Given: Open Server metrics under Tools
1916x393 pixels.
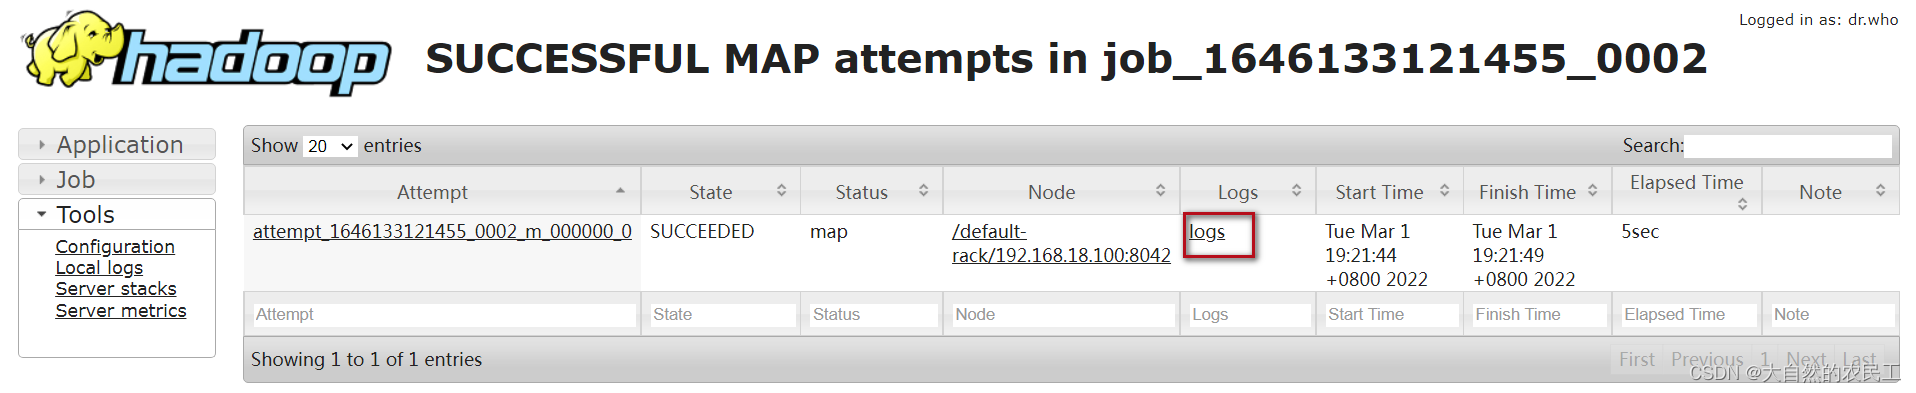Looking at the screenshot, I should tap(121, 311).
